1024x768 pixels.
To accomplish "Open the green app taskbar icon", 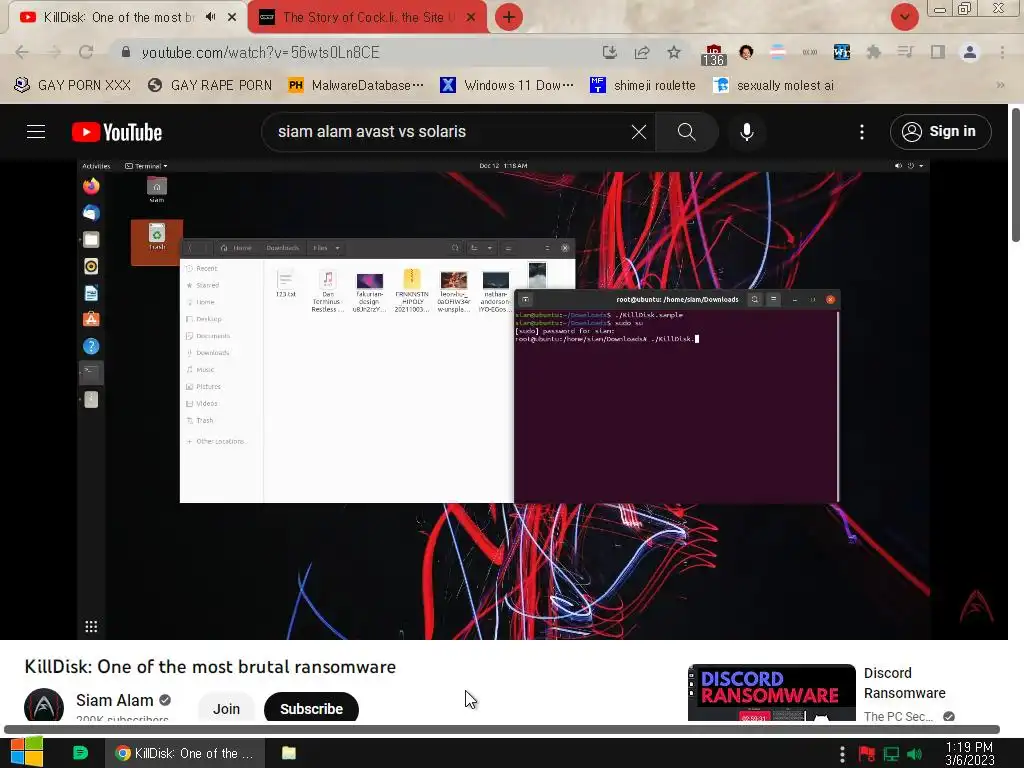I will tap(80, 753).
